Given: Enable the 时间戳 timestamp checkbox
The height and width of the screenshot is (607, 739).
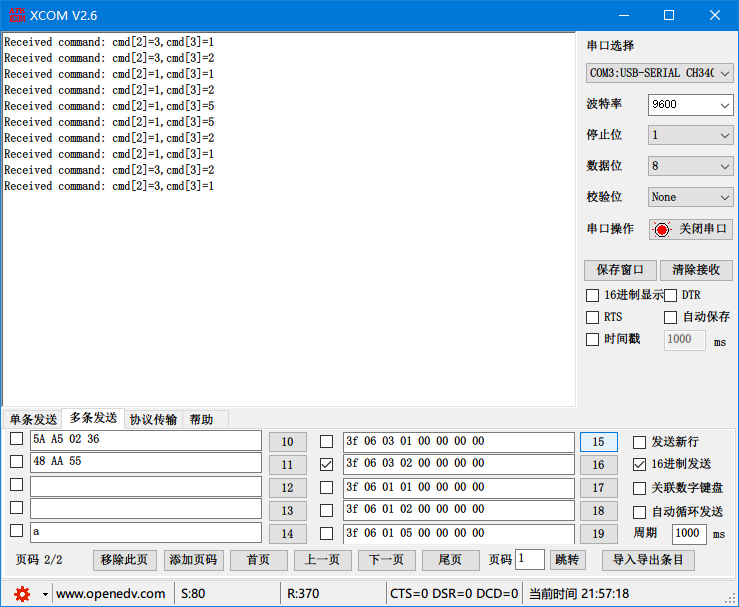Looking at the screenshot, I should coord(592,339).
